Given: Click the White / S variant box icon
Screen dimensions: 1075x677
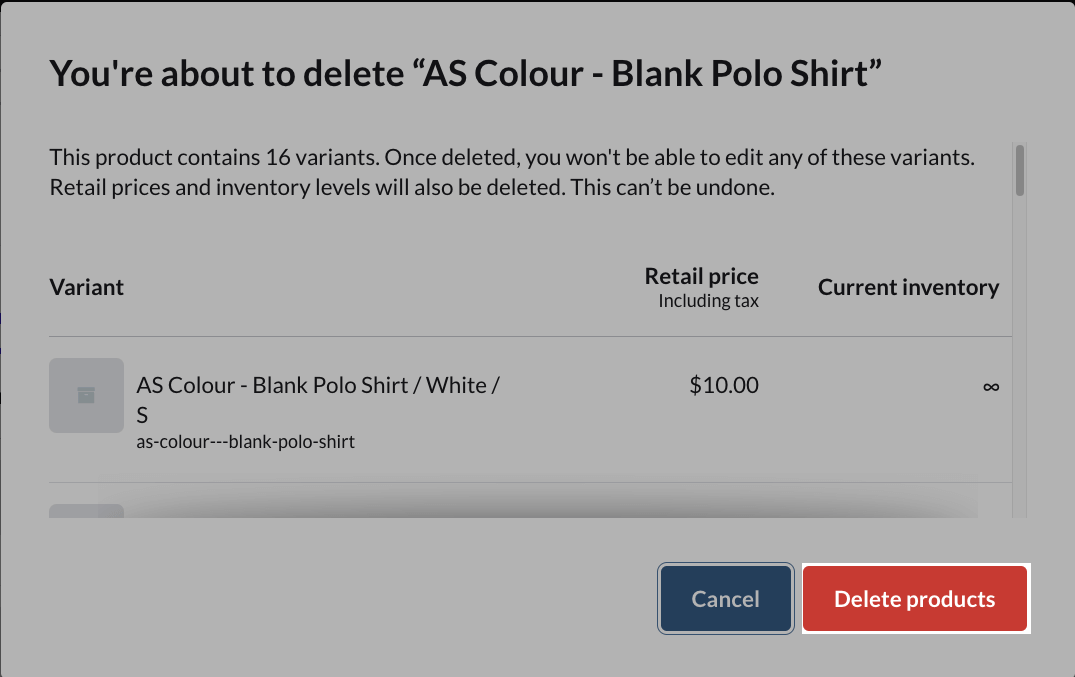Looking at the screenshot, I should (x=86, y=396).
